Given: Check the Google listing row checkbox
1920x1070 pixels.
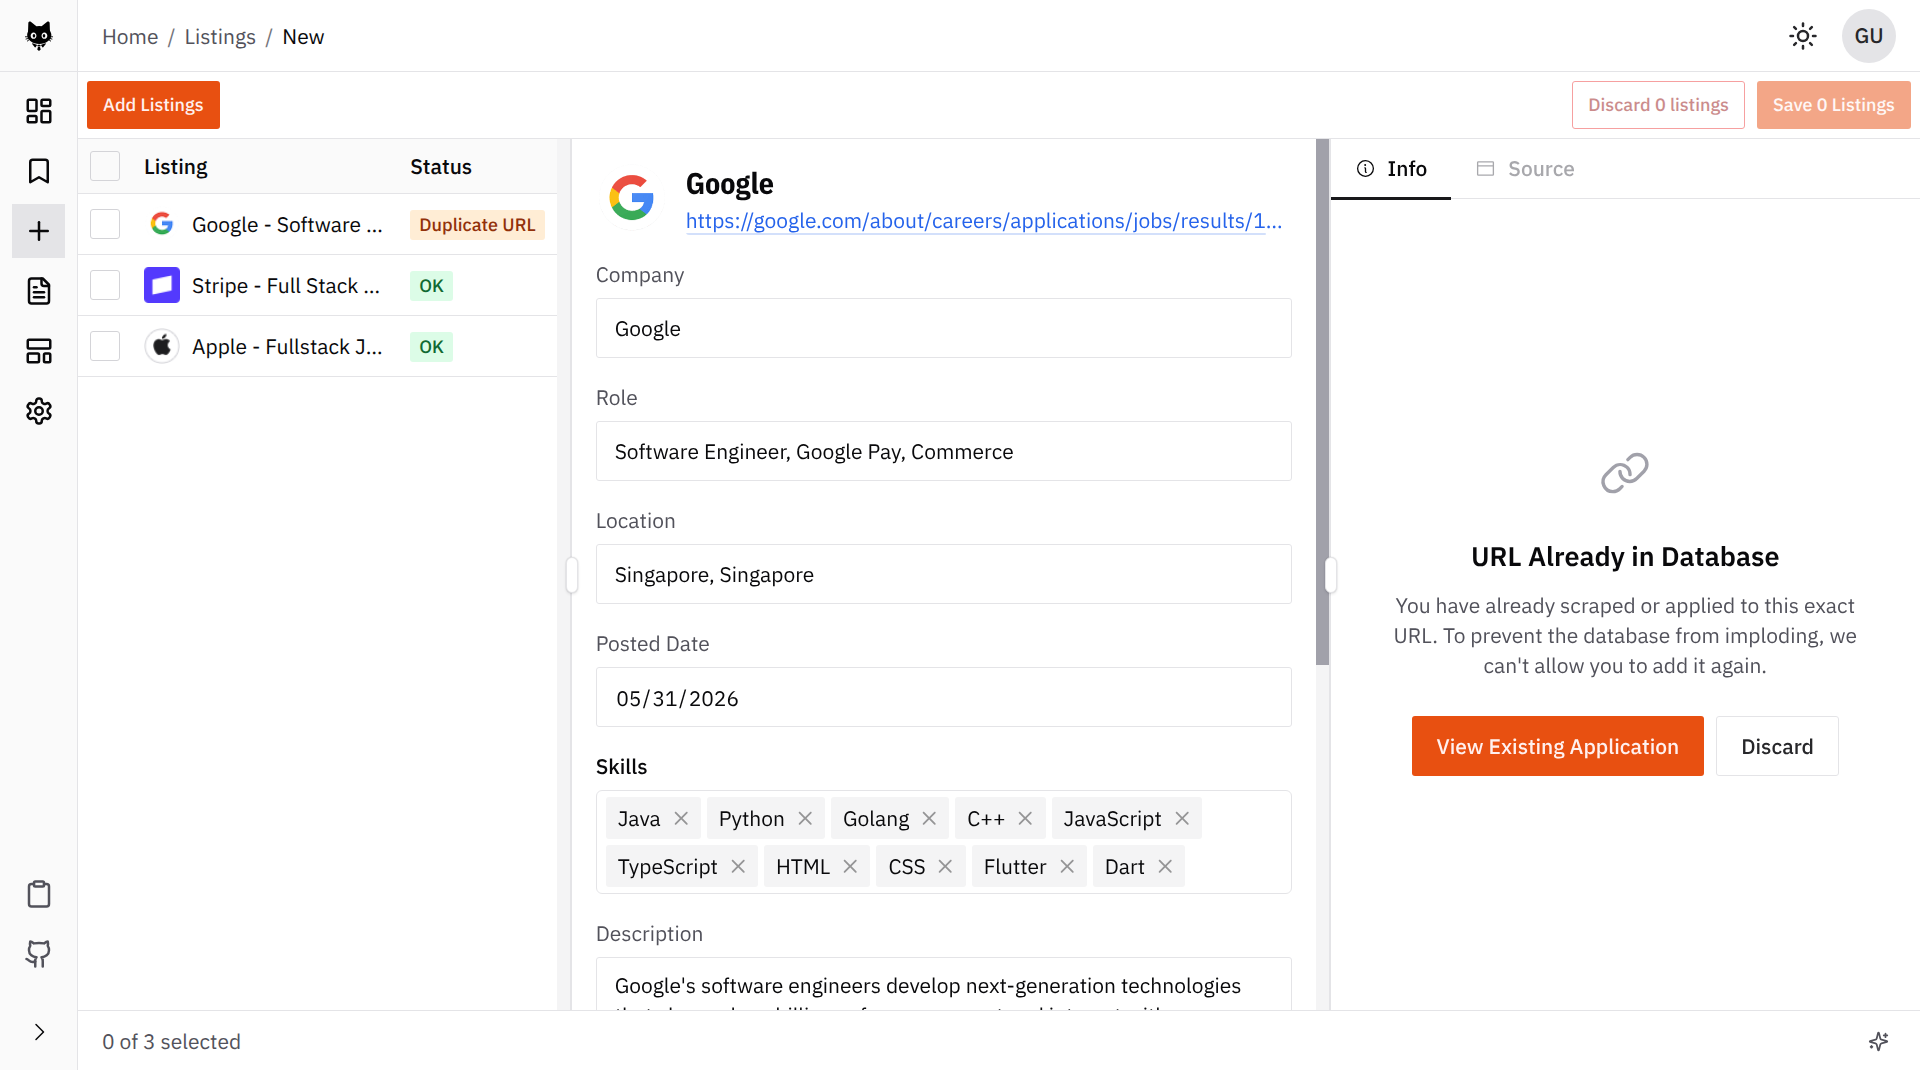Looking at the screenshot, I should (105, 224).
